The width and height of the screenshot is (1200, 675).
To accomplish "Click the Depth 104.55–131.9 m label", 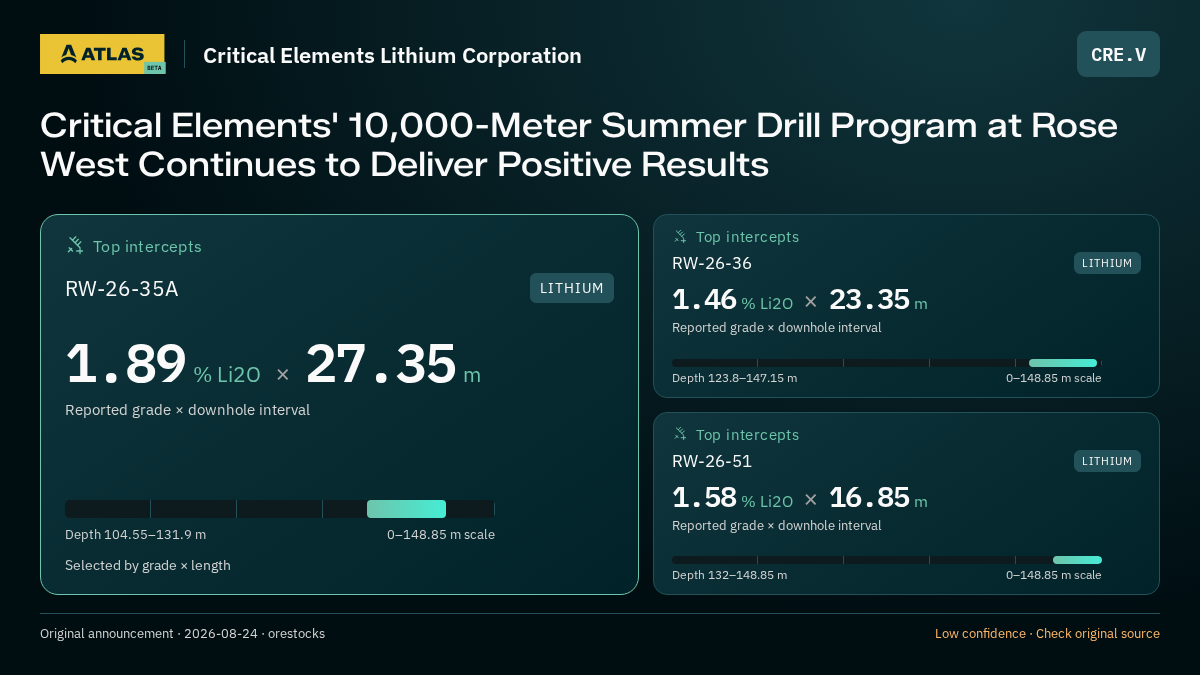I will tap(135, 535).
